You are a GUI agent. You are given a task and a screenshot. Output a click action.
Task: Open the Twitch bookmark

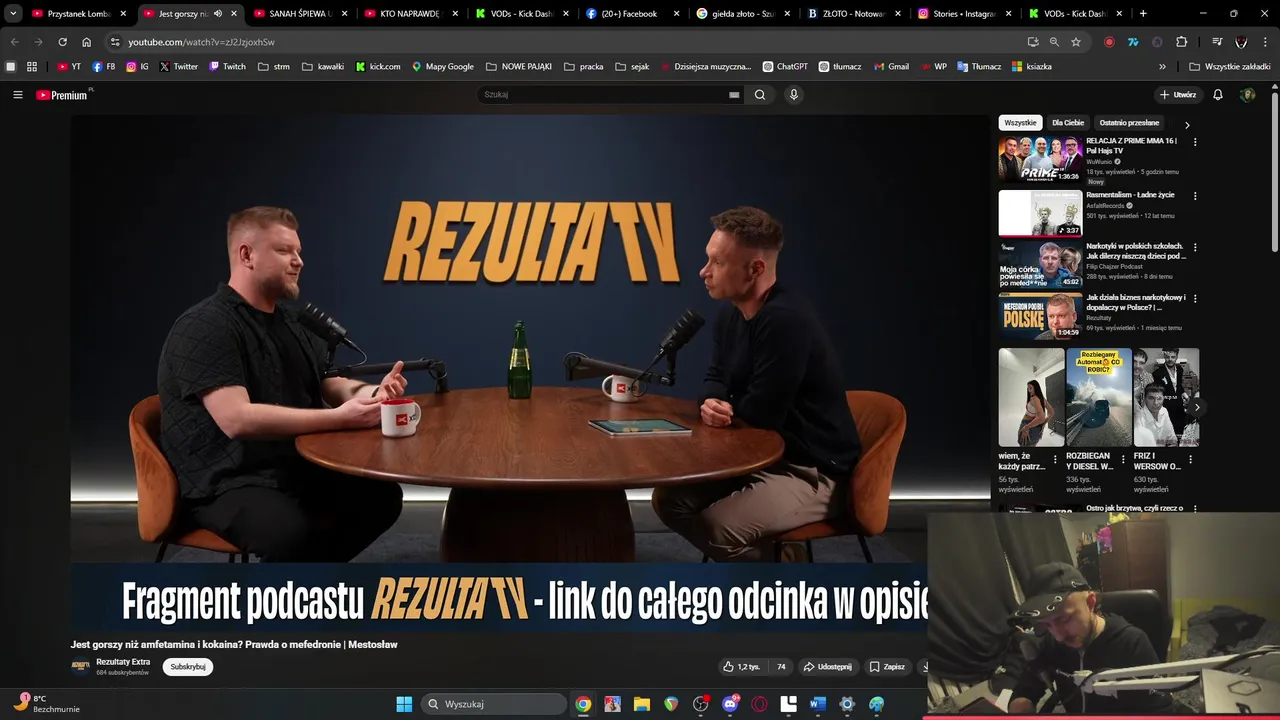(227, 67)
